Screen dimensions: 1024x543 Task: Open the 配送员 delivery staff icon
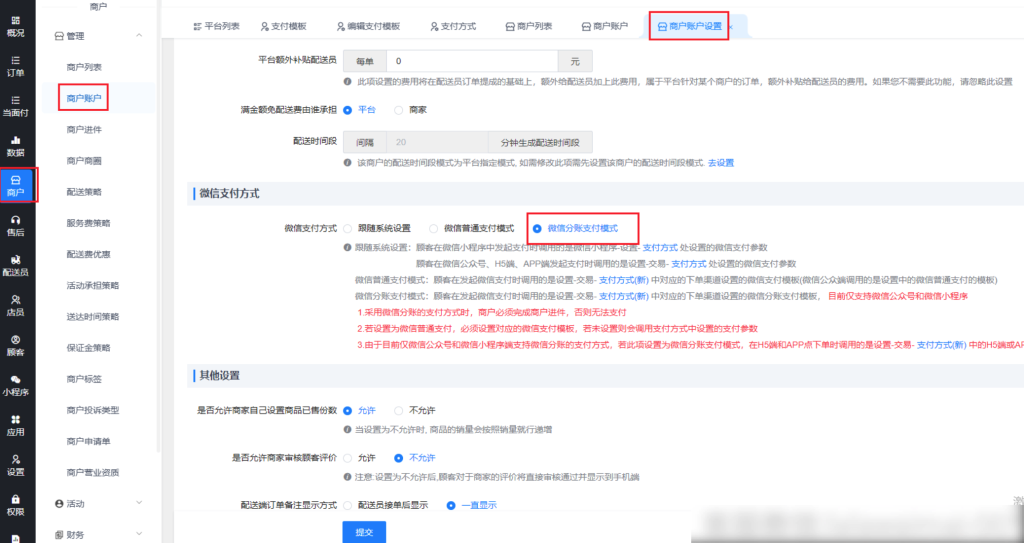point(16,265)
